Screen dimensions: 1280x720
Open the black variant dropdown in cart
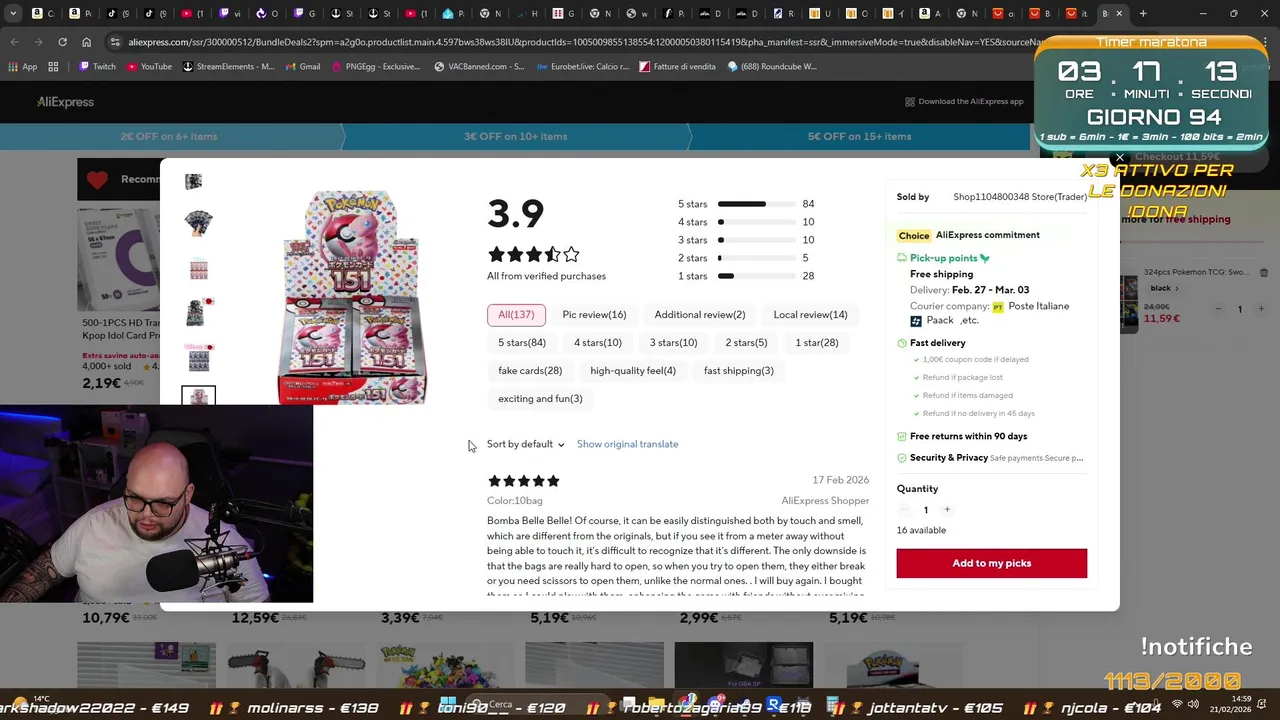click(1165, 288)
